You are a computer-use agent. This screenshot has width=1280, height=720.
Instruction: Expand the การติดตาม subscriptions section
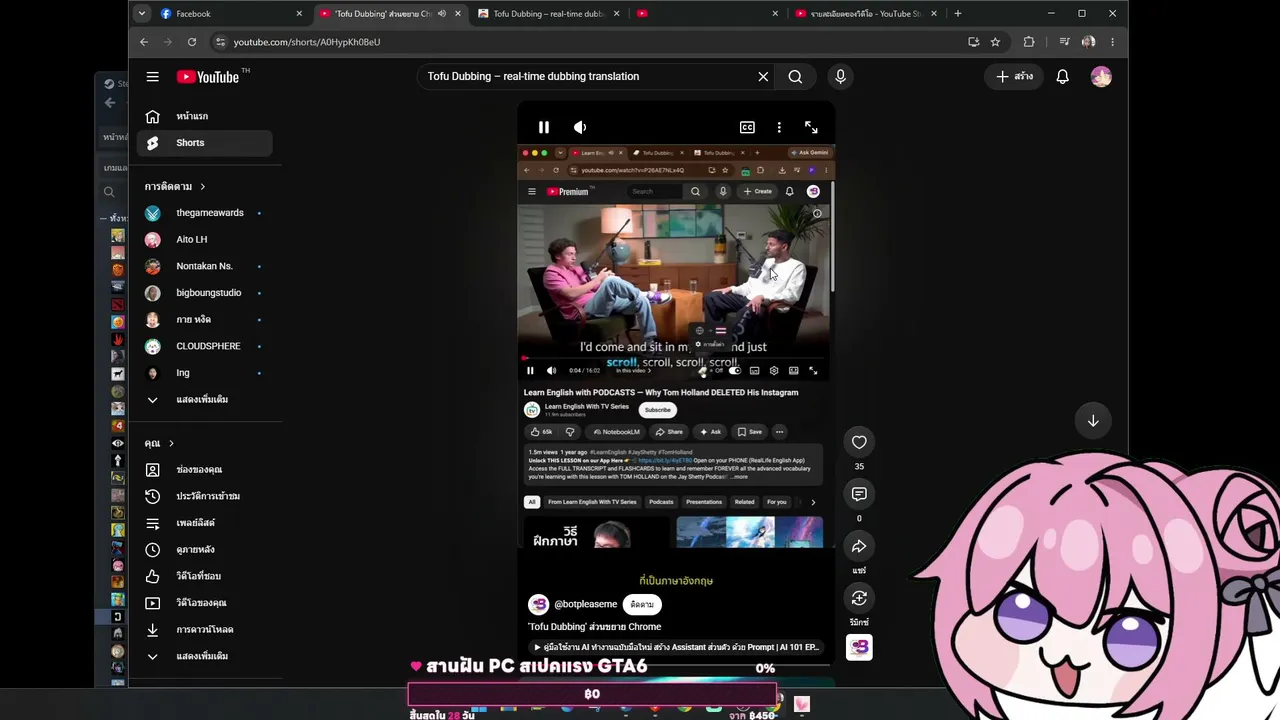point(175,186)
